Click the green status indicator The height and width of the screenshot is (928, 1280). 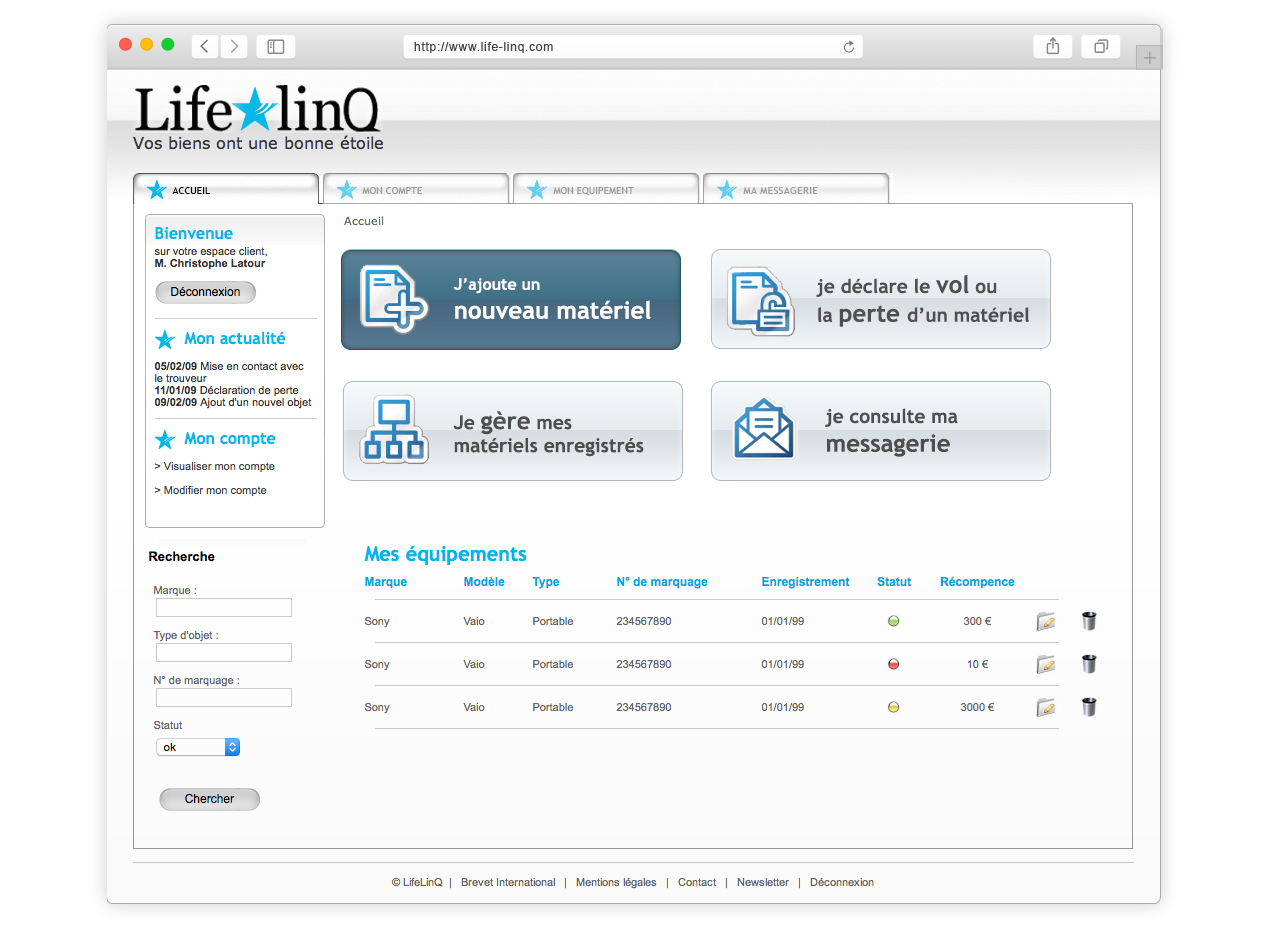pos(894,621)
